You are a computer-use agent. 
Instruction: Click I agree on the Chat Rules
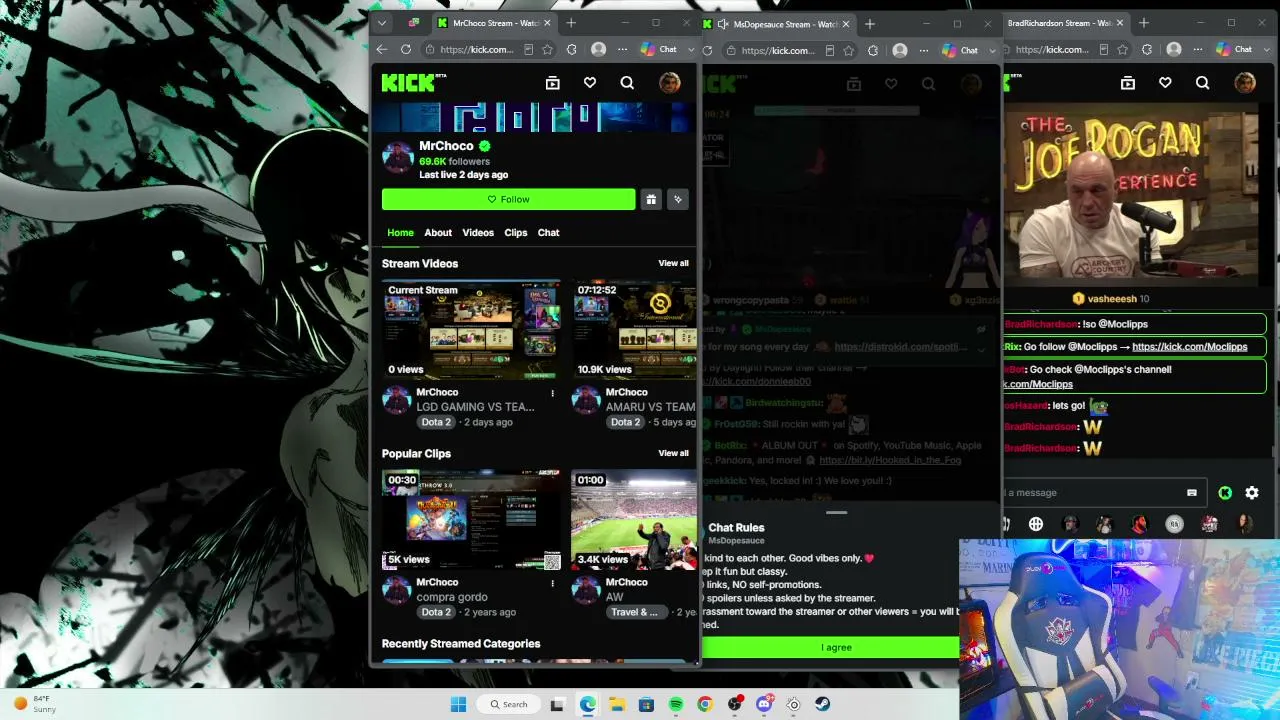[x=831, y=647]
